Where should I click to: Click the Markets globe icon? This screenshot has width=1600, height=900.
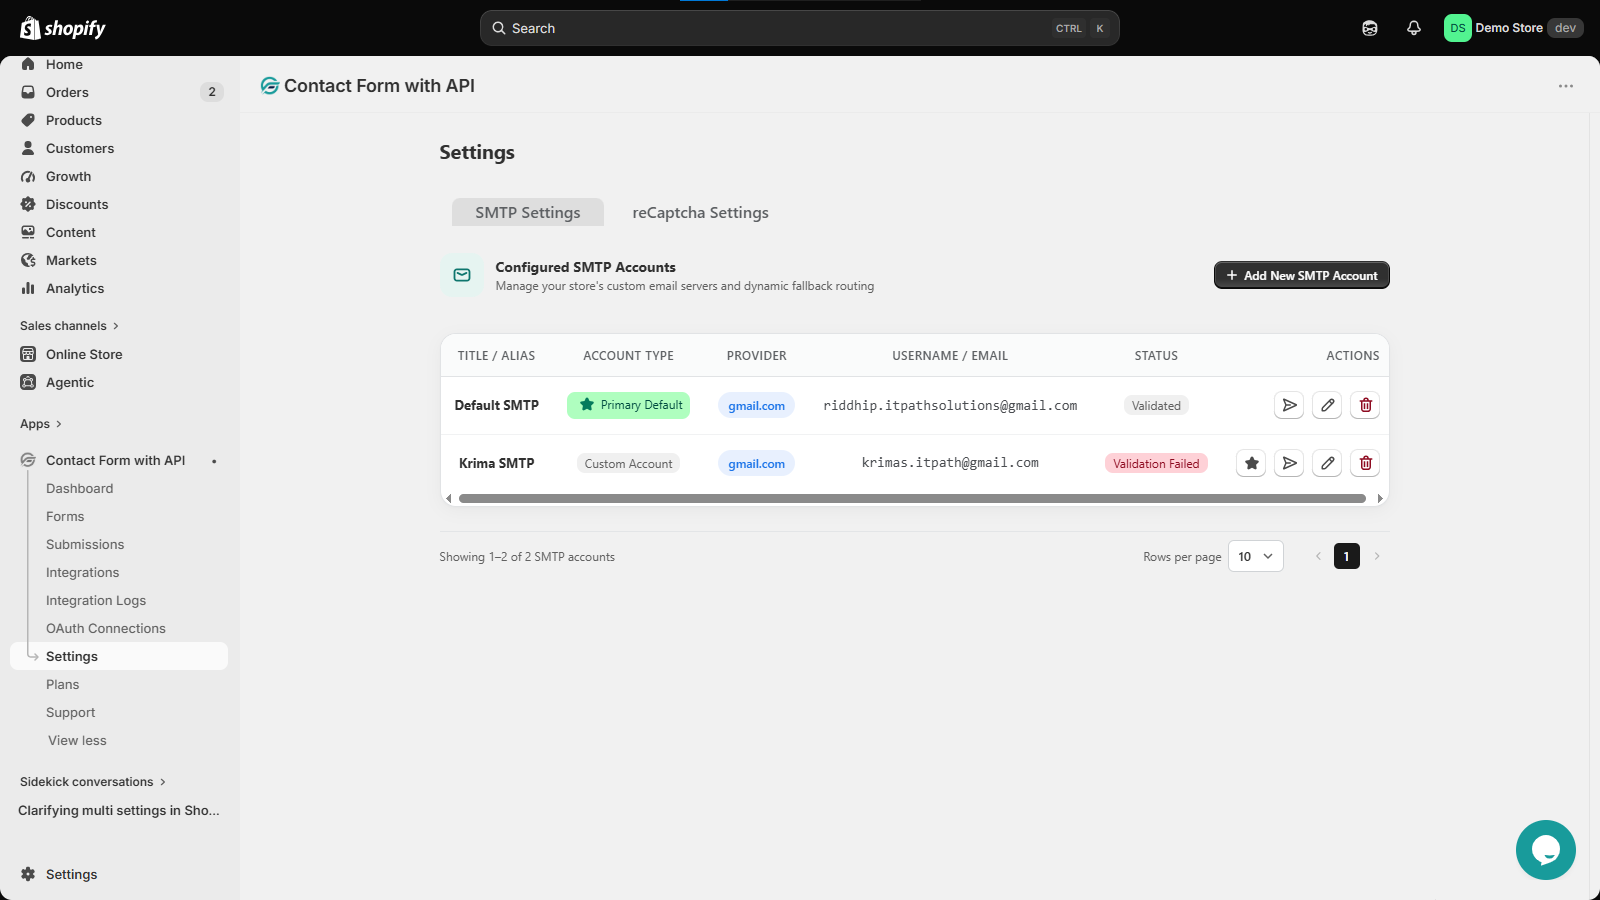pos(28,260)
